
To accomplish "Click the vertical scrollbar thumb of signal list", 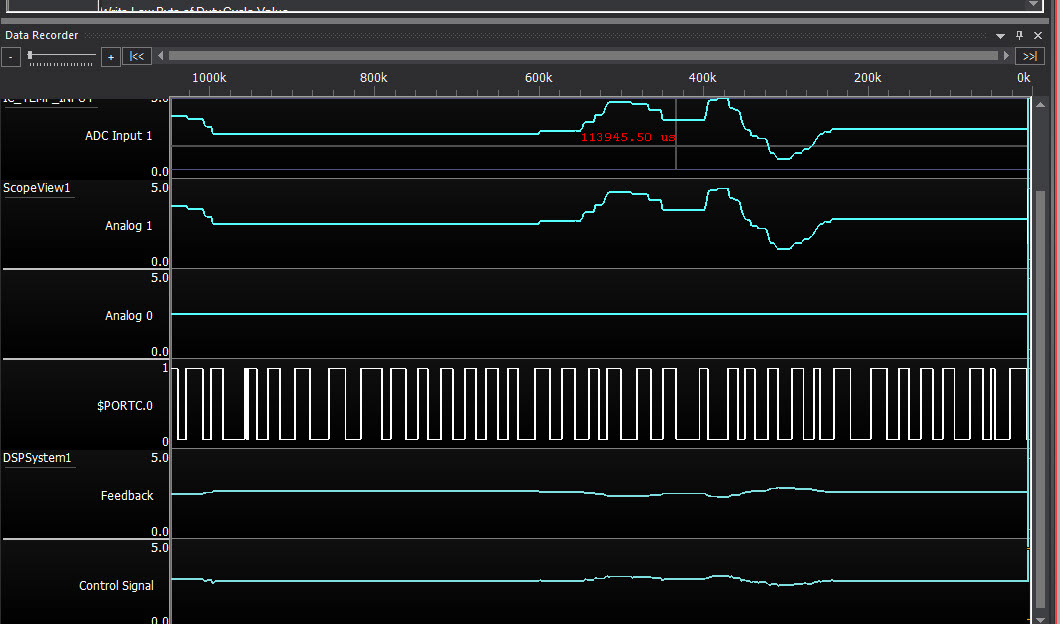I will (x=1040, y=400).
